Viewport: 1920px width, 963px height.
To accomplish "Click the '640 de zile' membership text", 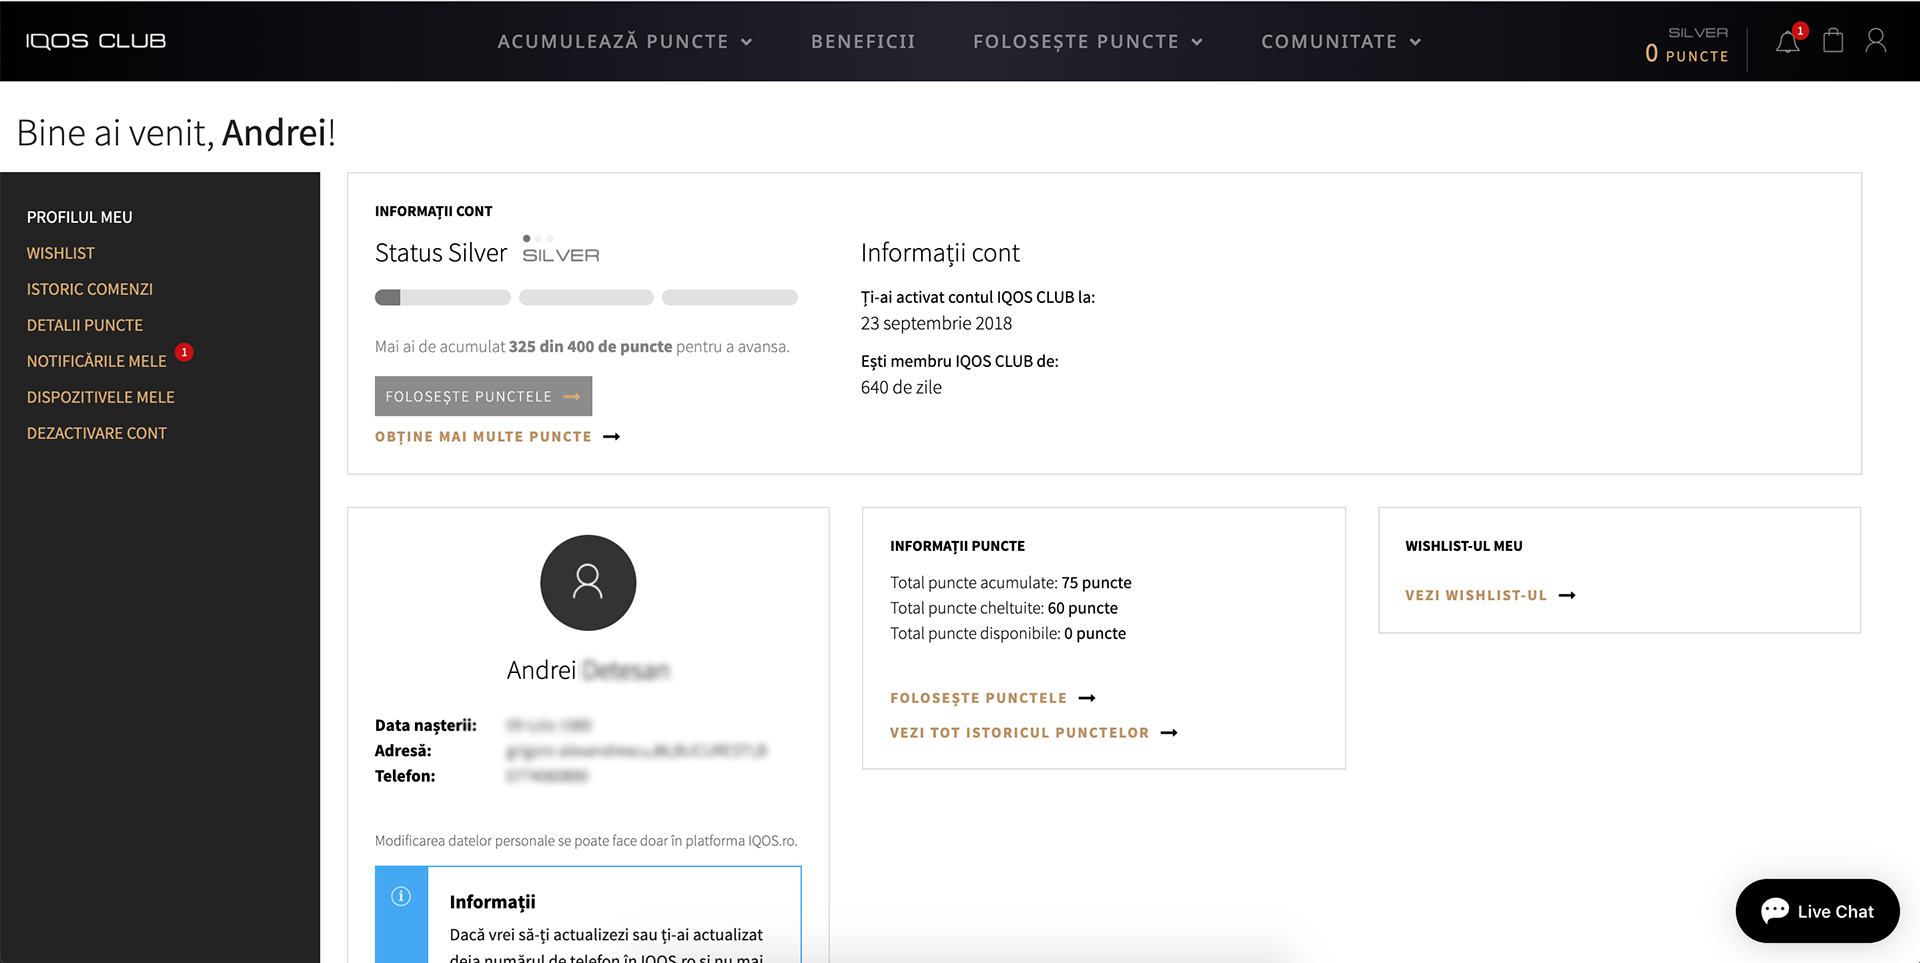I will point(901,387).
